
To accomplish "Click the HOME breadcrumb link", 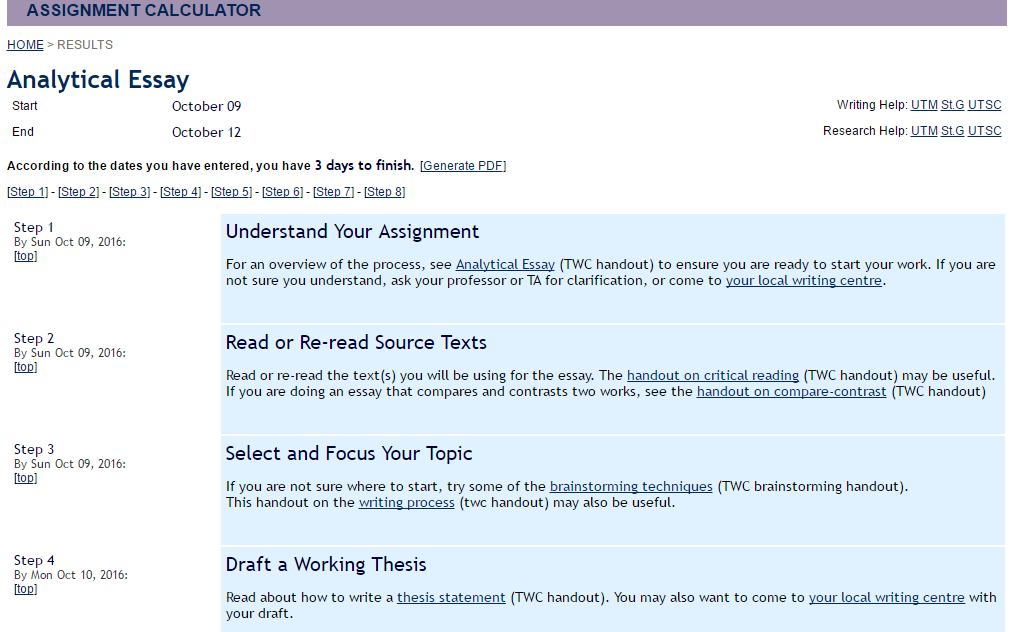I will click(25, 45).
